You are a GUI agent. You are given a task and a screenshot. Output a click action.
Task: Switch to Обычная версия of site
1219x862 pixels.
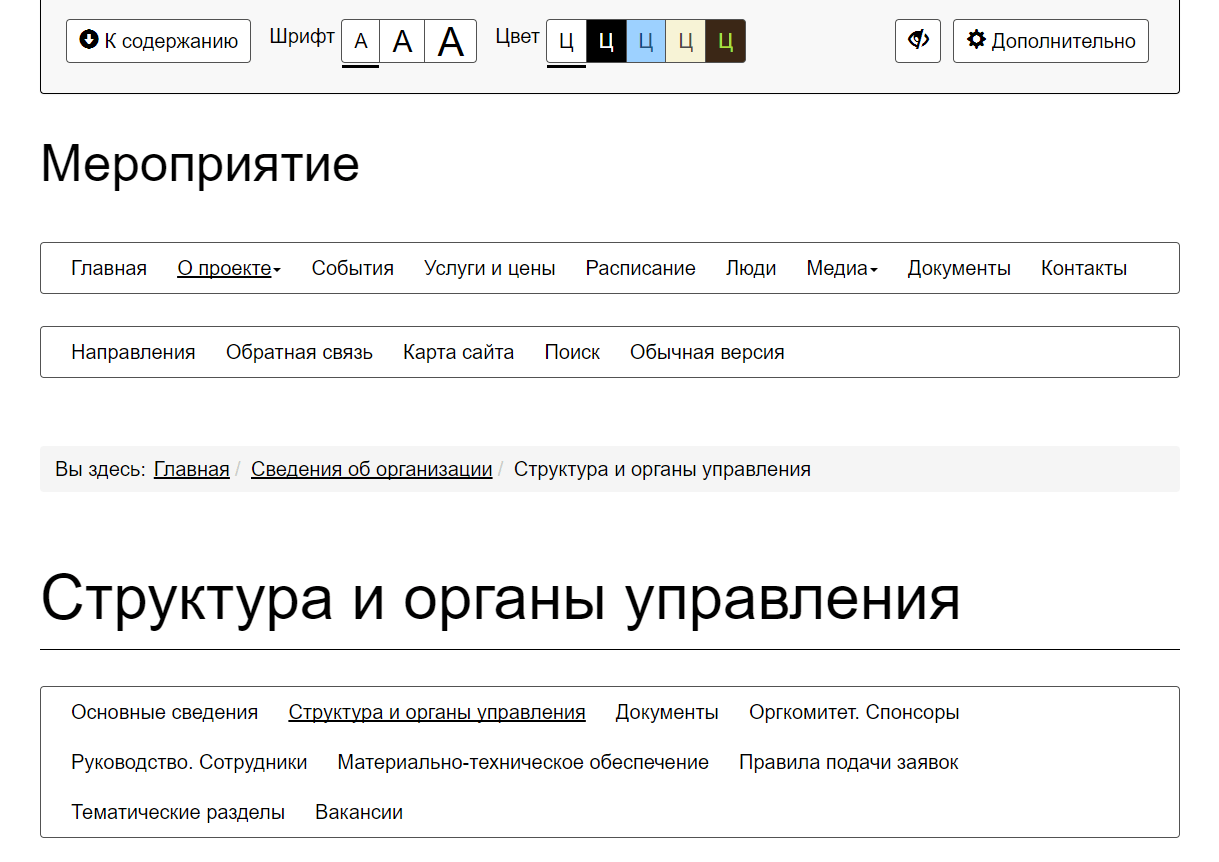point(706,352)
